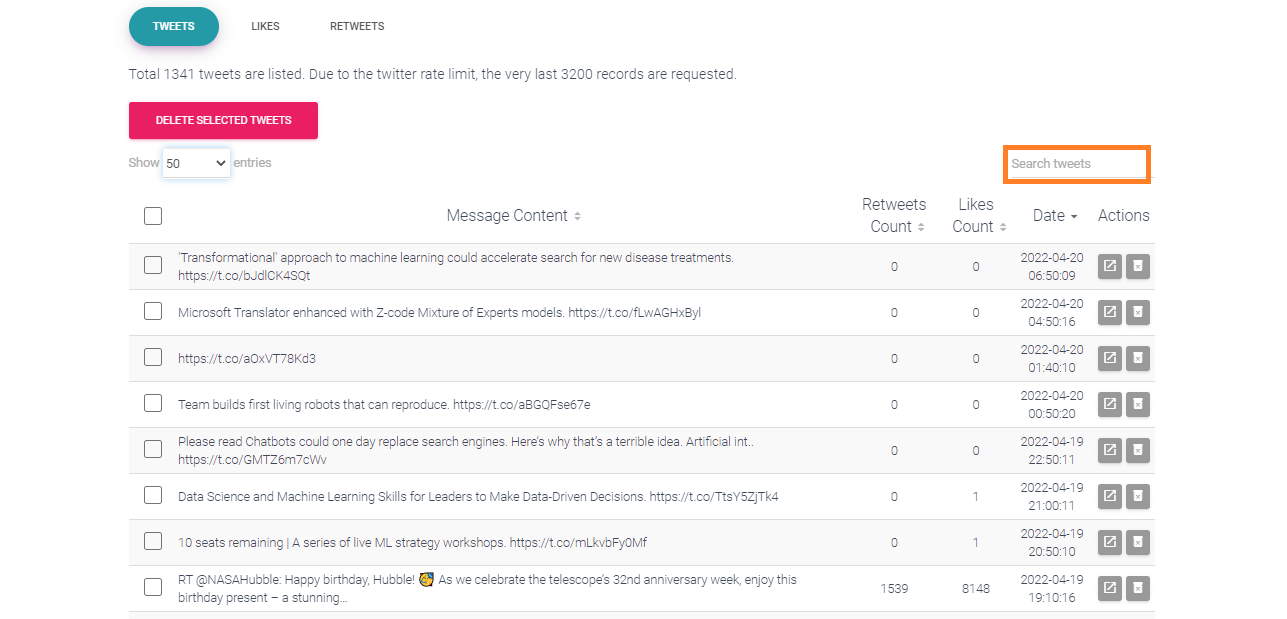Image resolution: width=1287 pixels, height=619 pixels.
Task: Toggle the Date column sort order
Action: (1054, 215)
